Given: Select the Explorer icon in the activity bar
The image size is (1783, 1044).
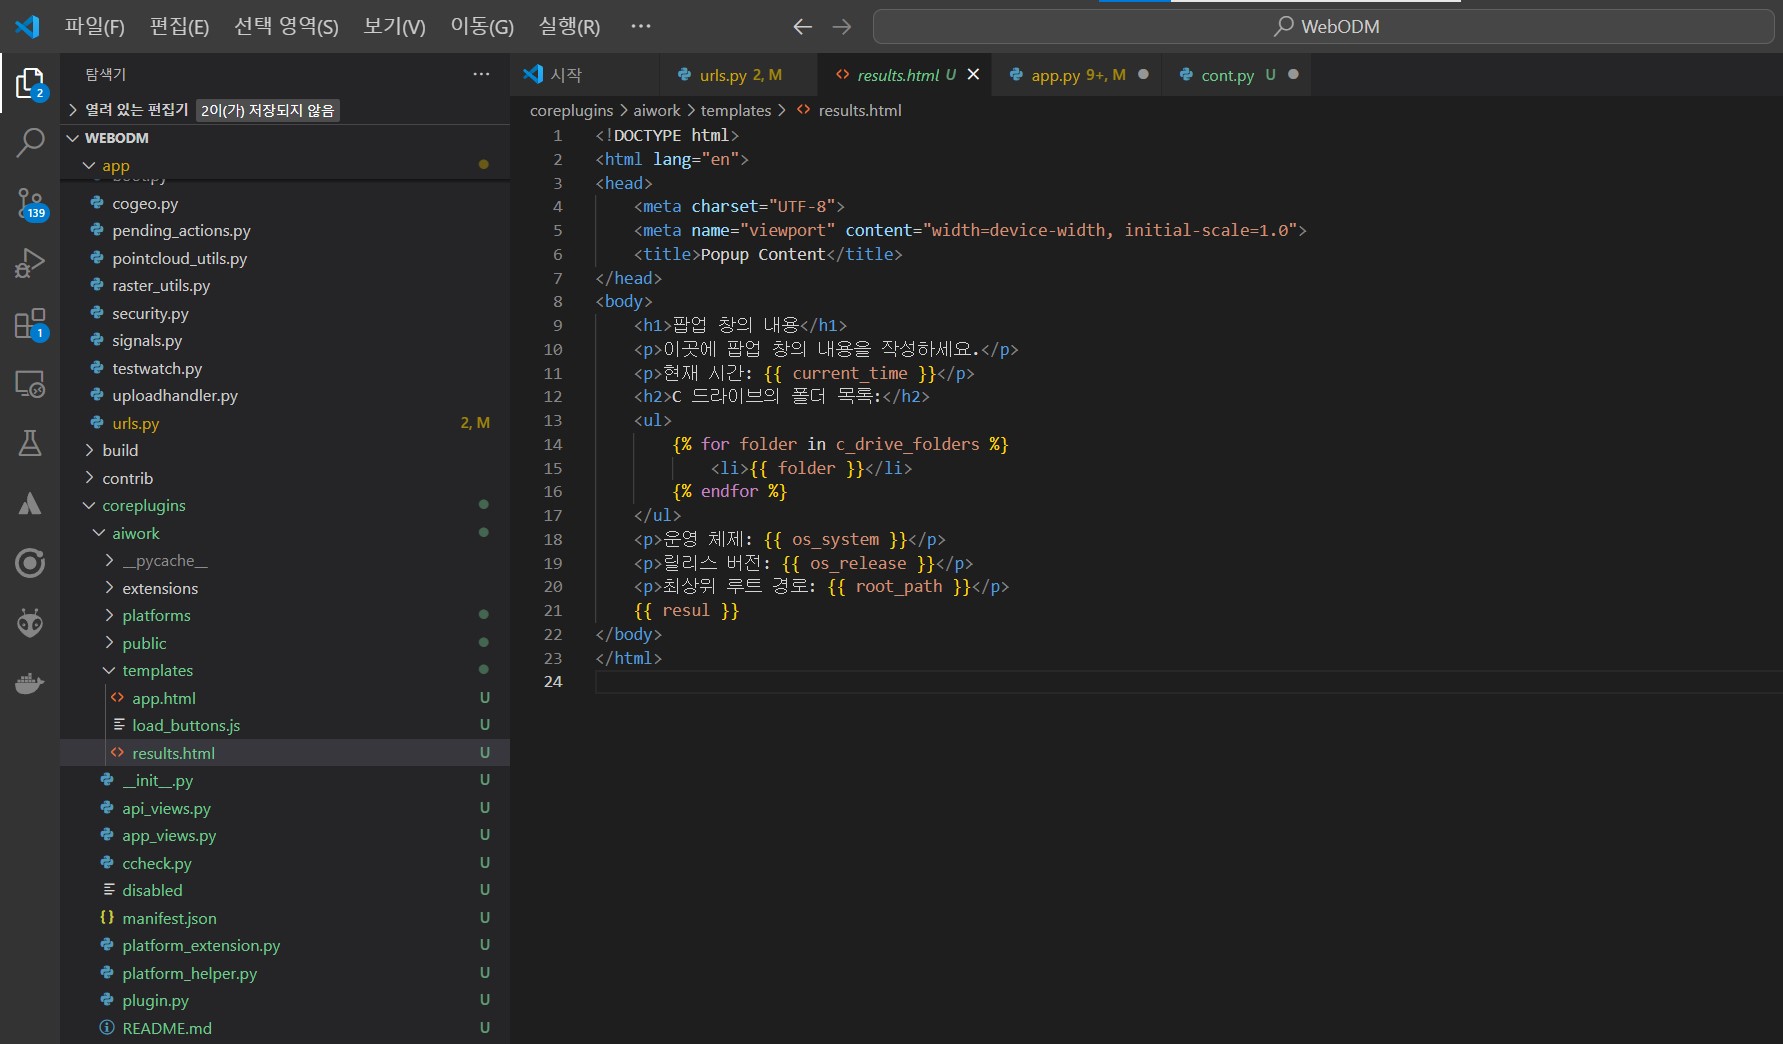Looking at the screenshot, I should click(x=30, y=84).
